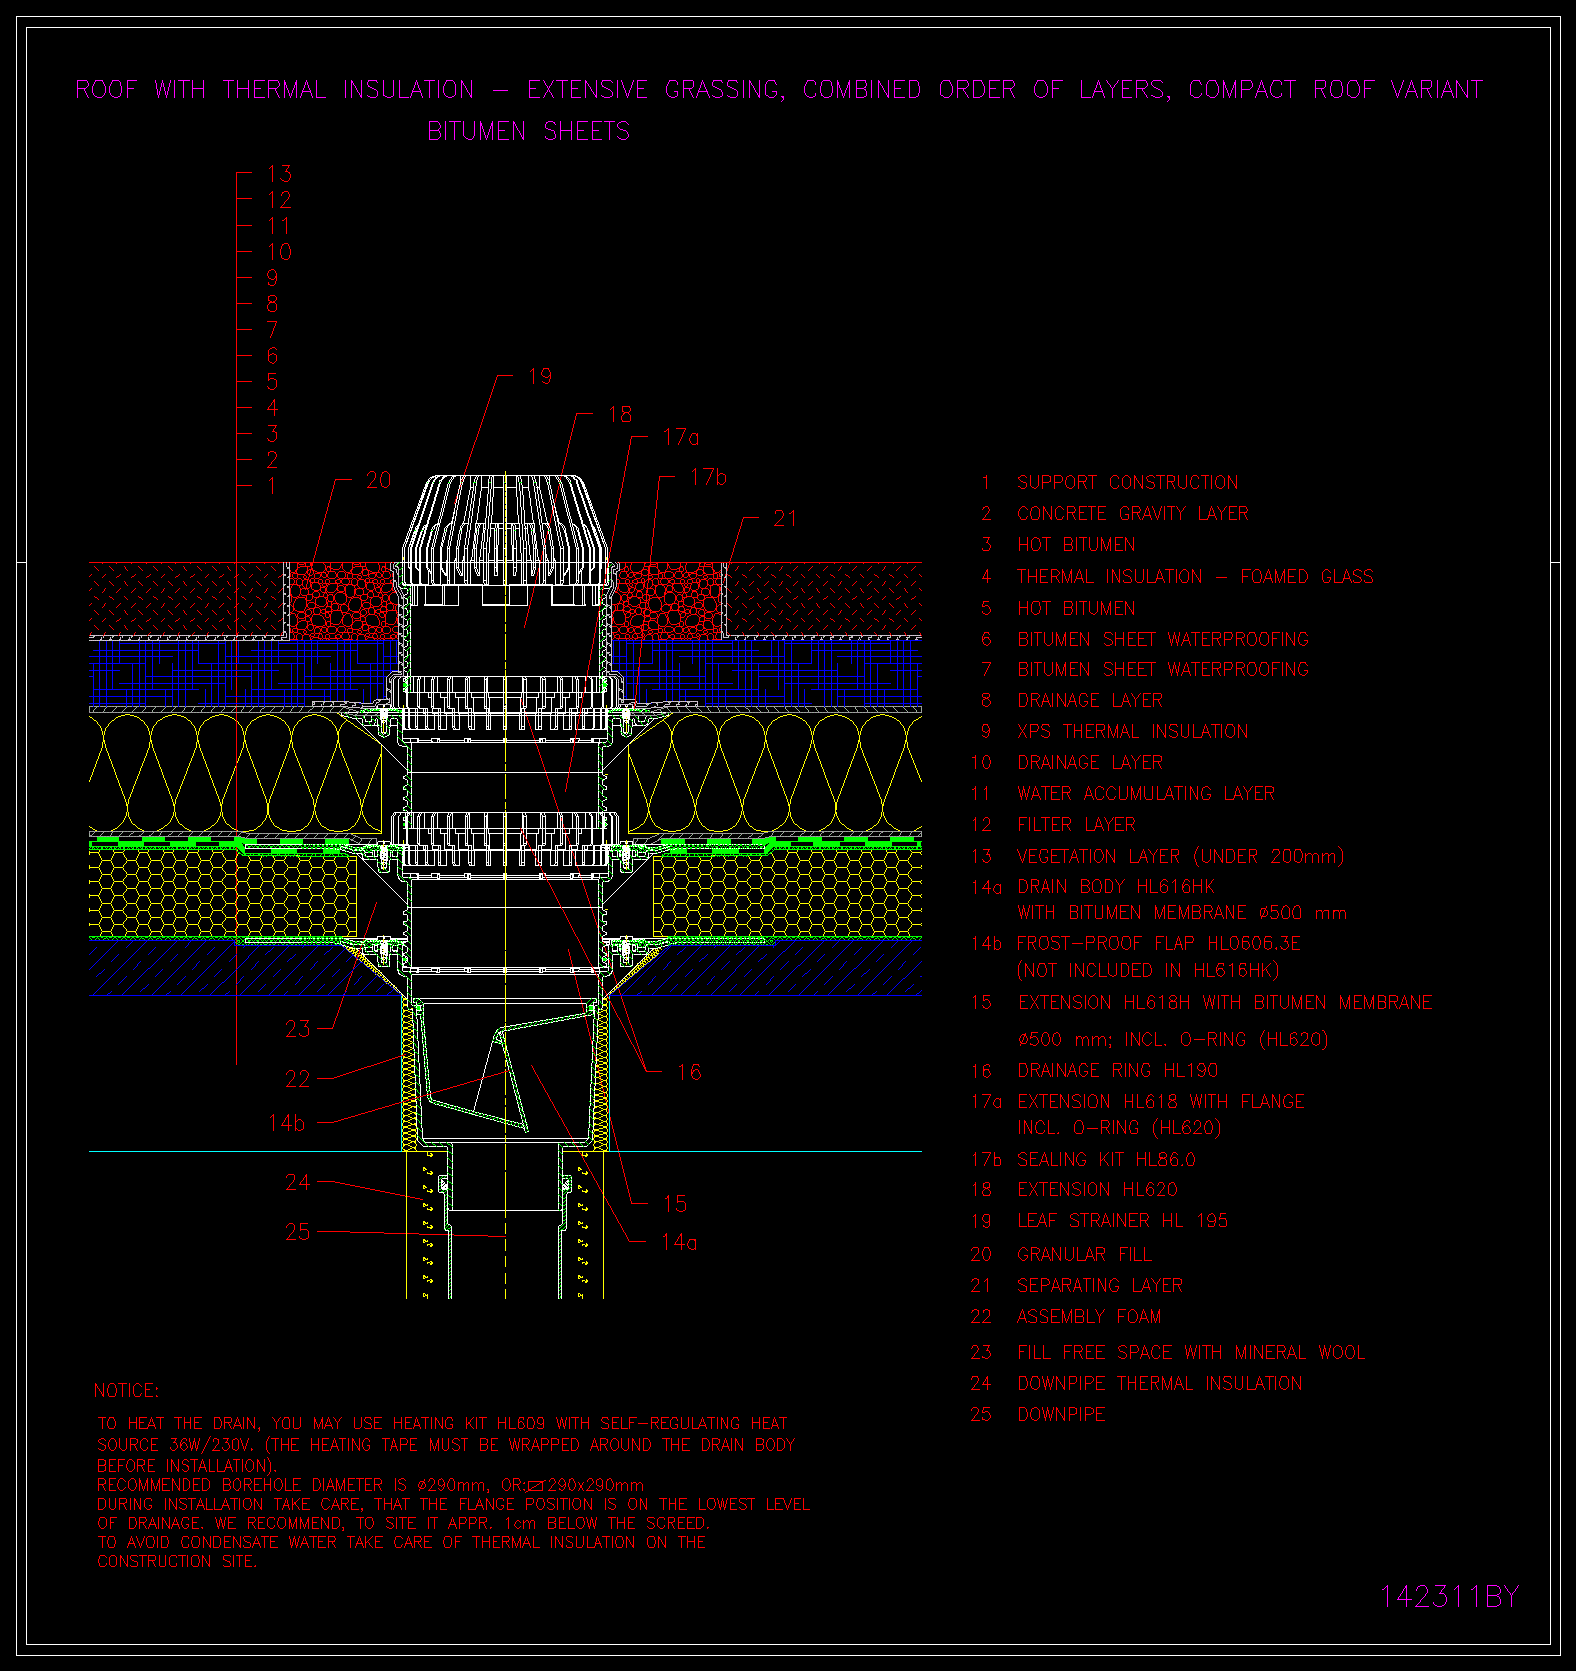Click the yellow XPS insulation hatch left side
This screenshot has width=1576, height=1671.
tap(235, 771)
